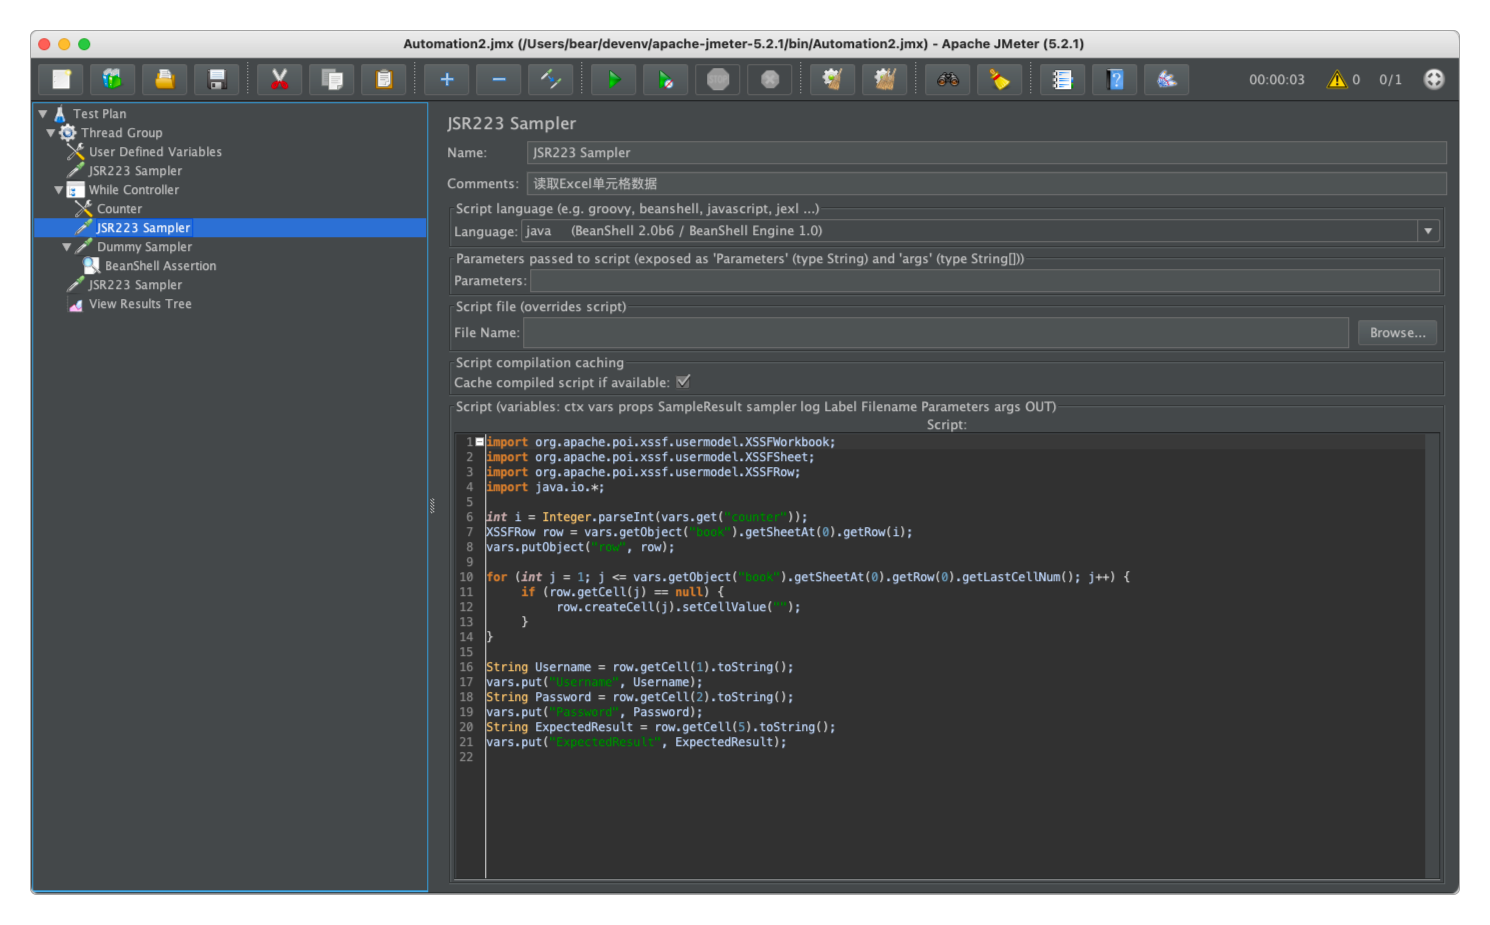Click the Browse... button

point(1397,333)
